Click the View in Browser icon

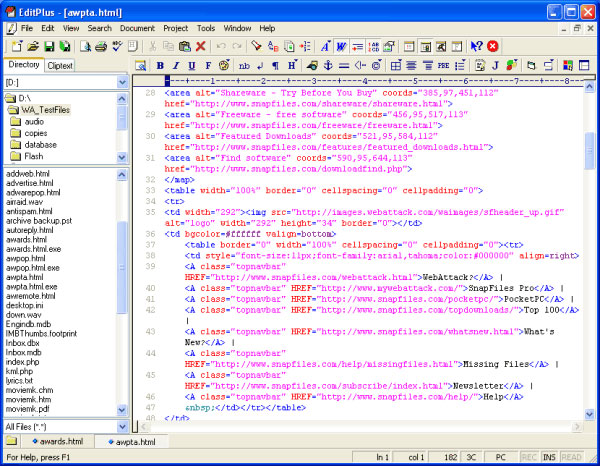tap(140, 66)
